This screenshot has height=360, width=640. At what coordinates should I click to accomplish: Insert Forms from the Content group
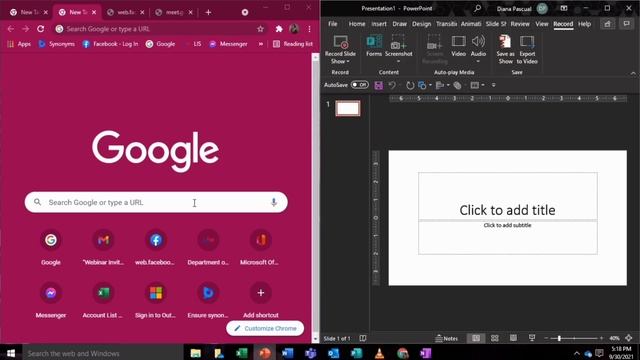click(373, 46)
